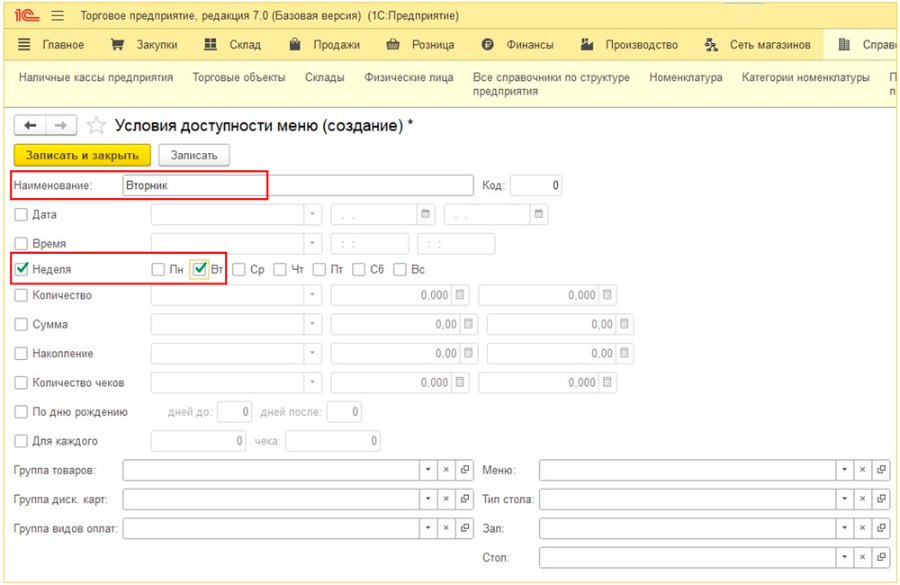Untick the Вт weekday checkbox

click(x=199, y=269)
